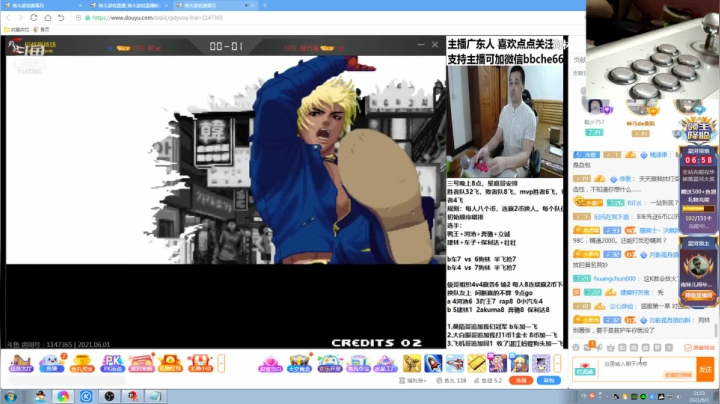This screenshot has width=720, height=404.
Task: Open the PK活动 icon
Action: click(x=112, y=364)
